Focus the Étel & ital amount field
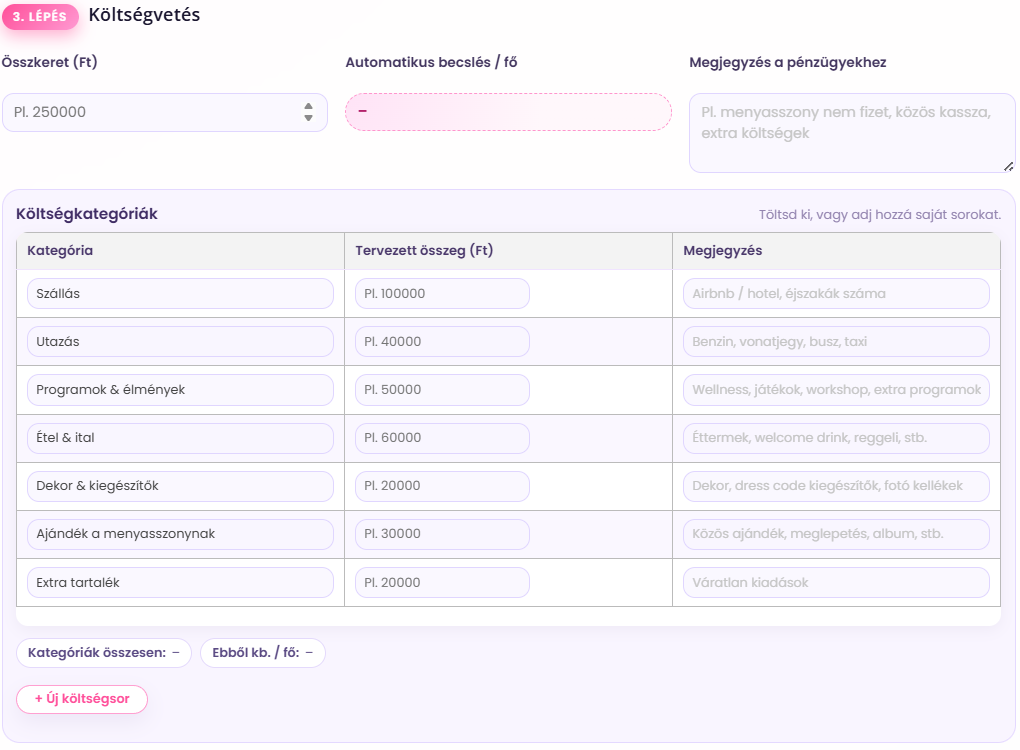 (442, 438)
